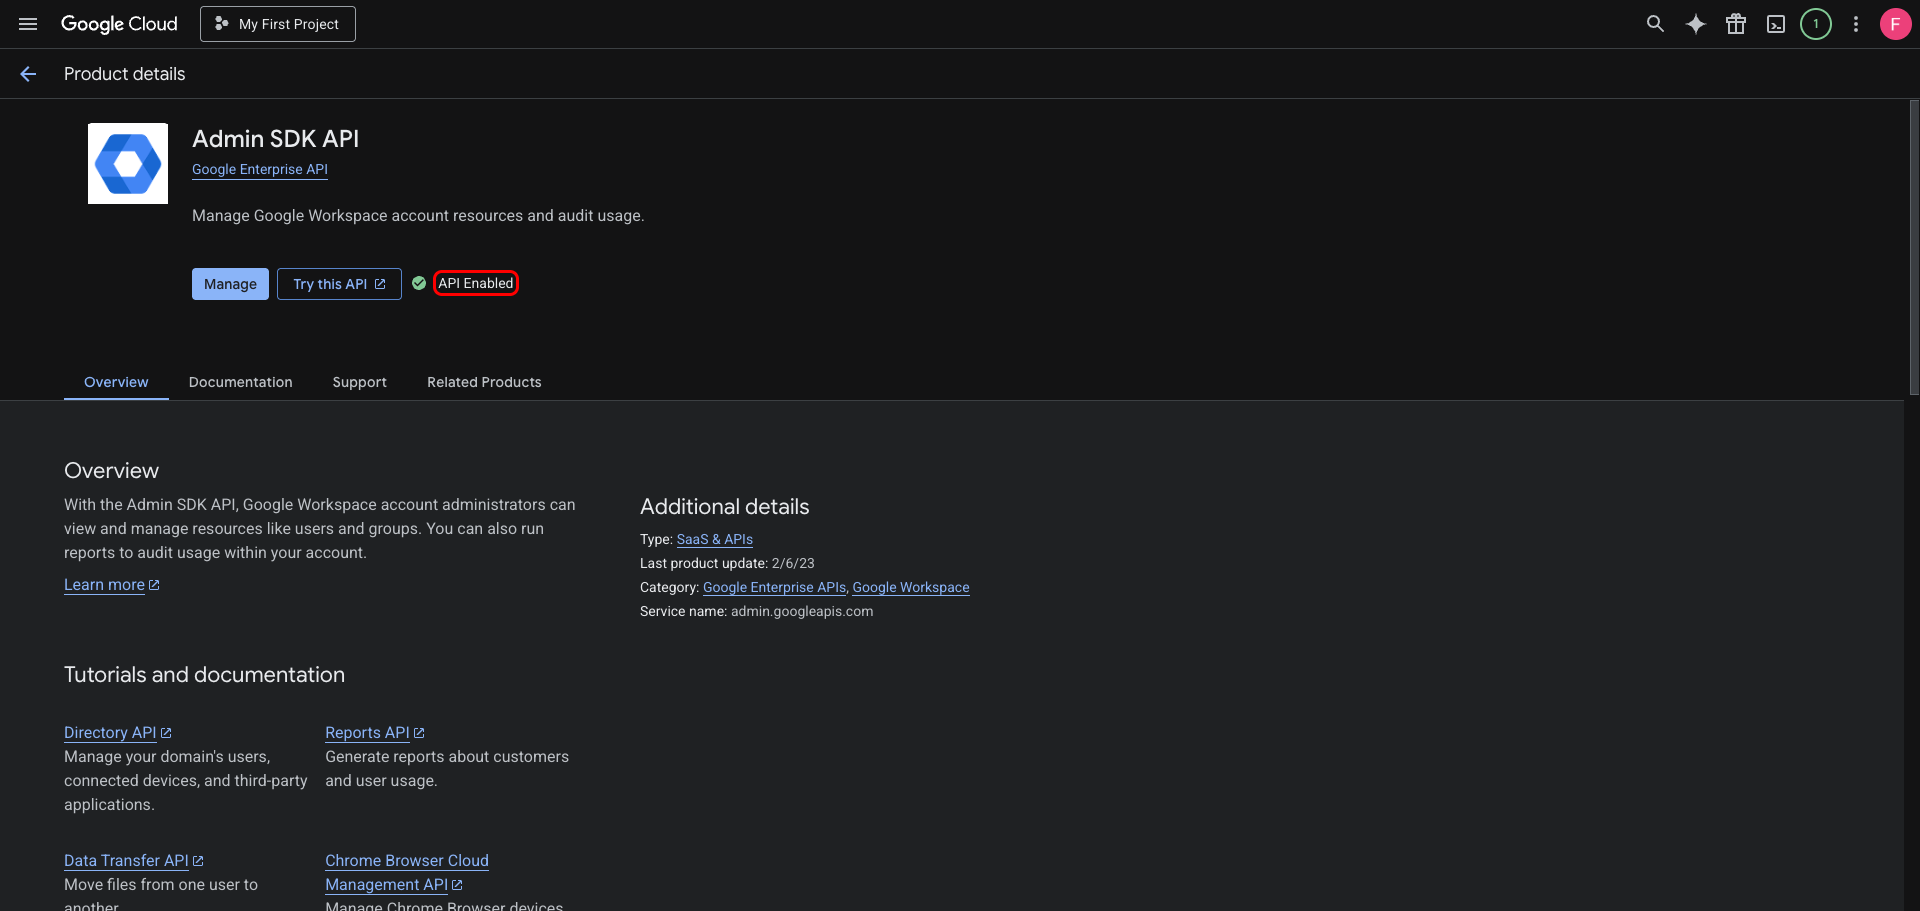Switch to the Support tab
Image resolution: width=1920 pixels, height=911 pixels.
pyautogui.click(x=360, y=382)
